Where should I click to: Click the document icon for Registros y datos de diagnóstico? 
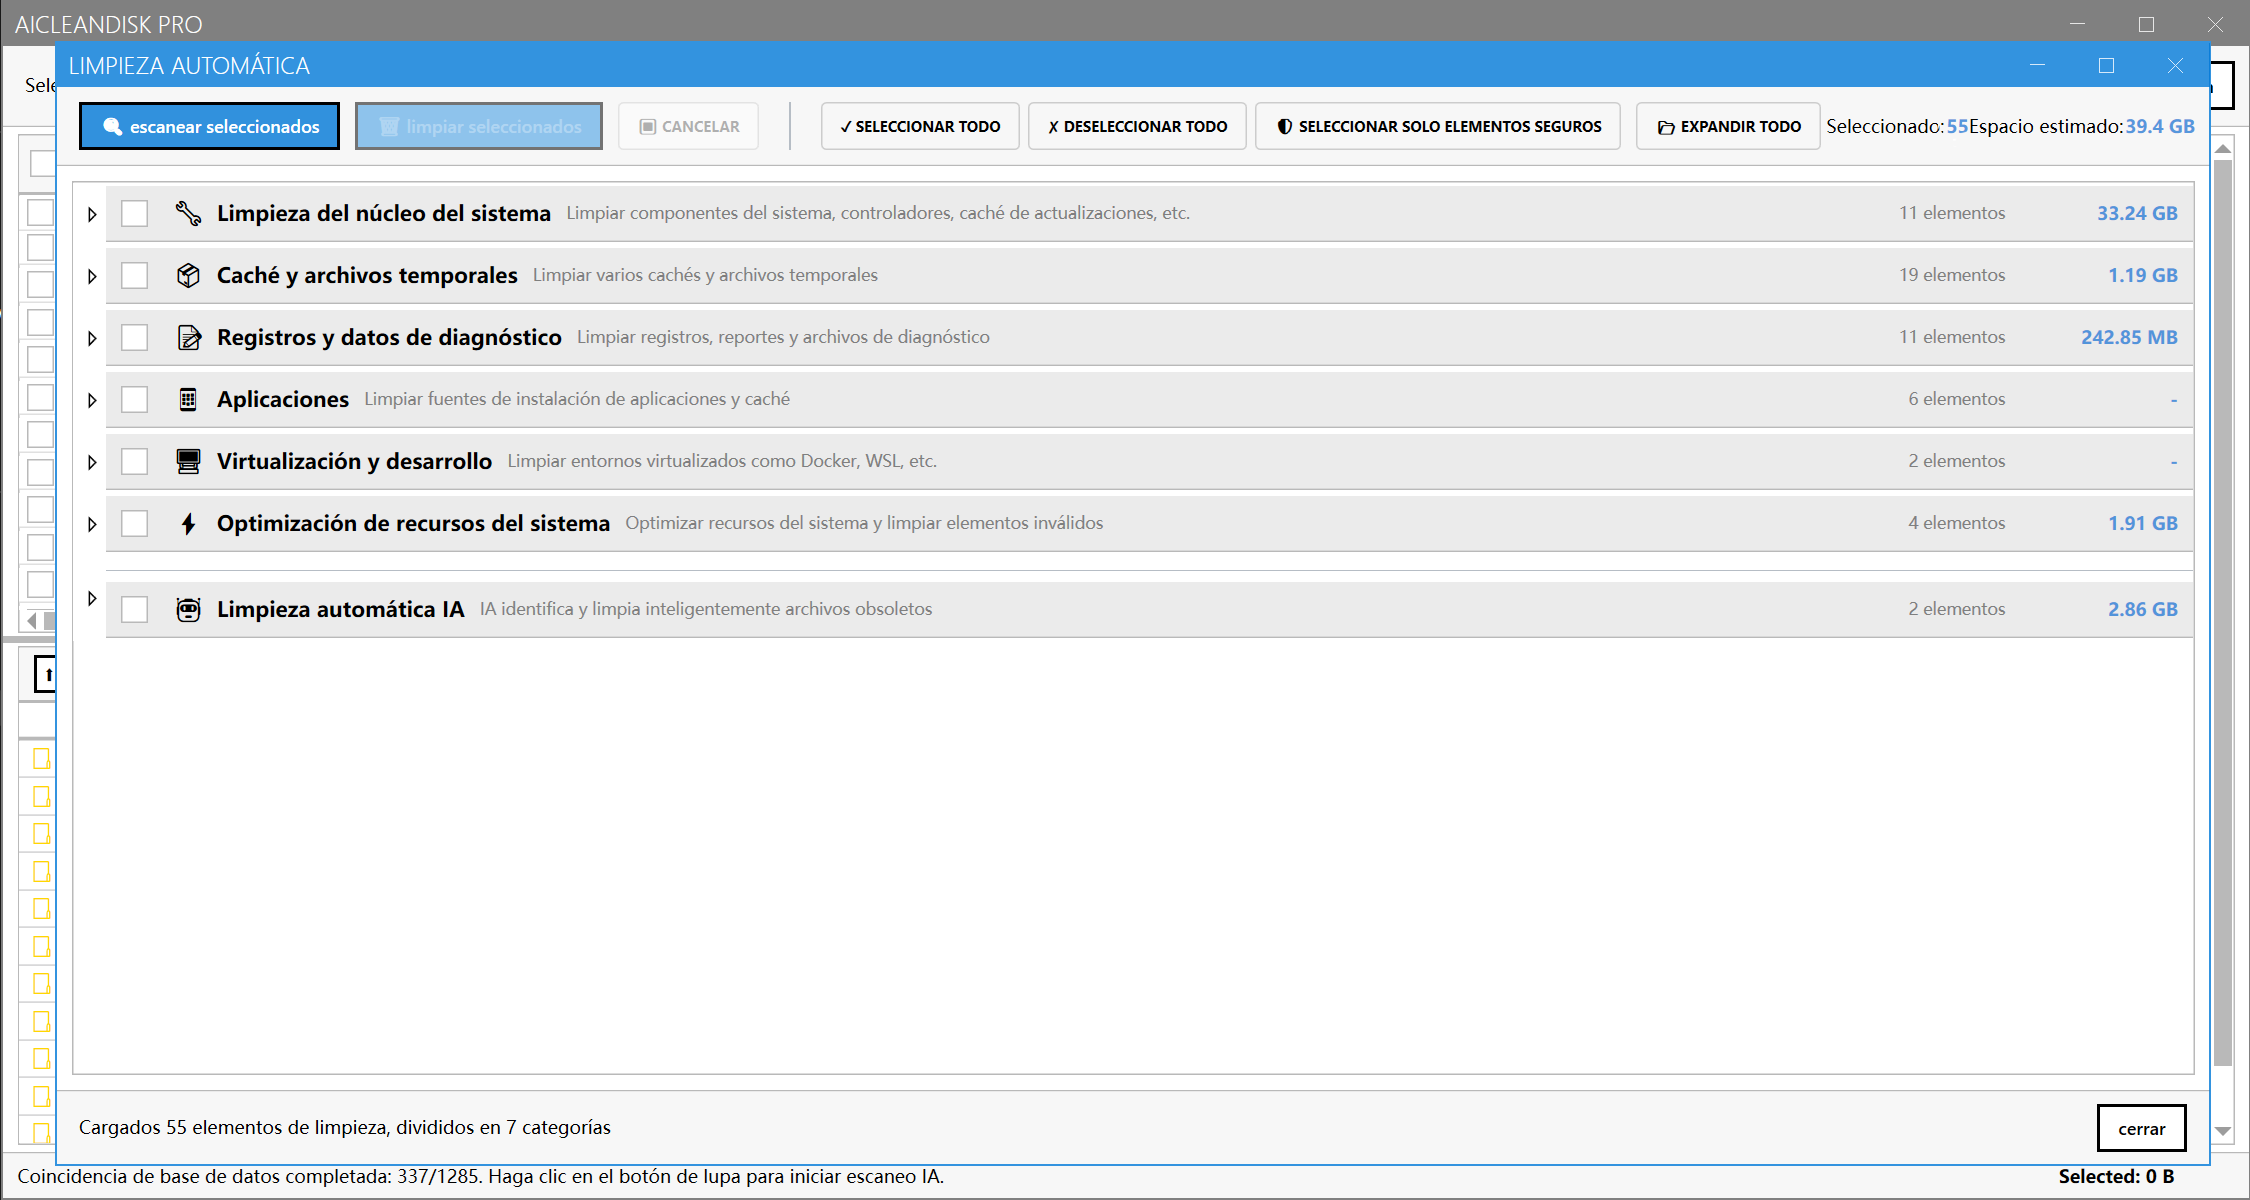(189, 337)
